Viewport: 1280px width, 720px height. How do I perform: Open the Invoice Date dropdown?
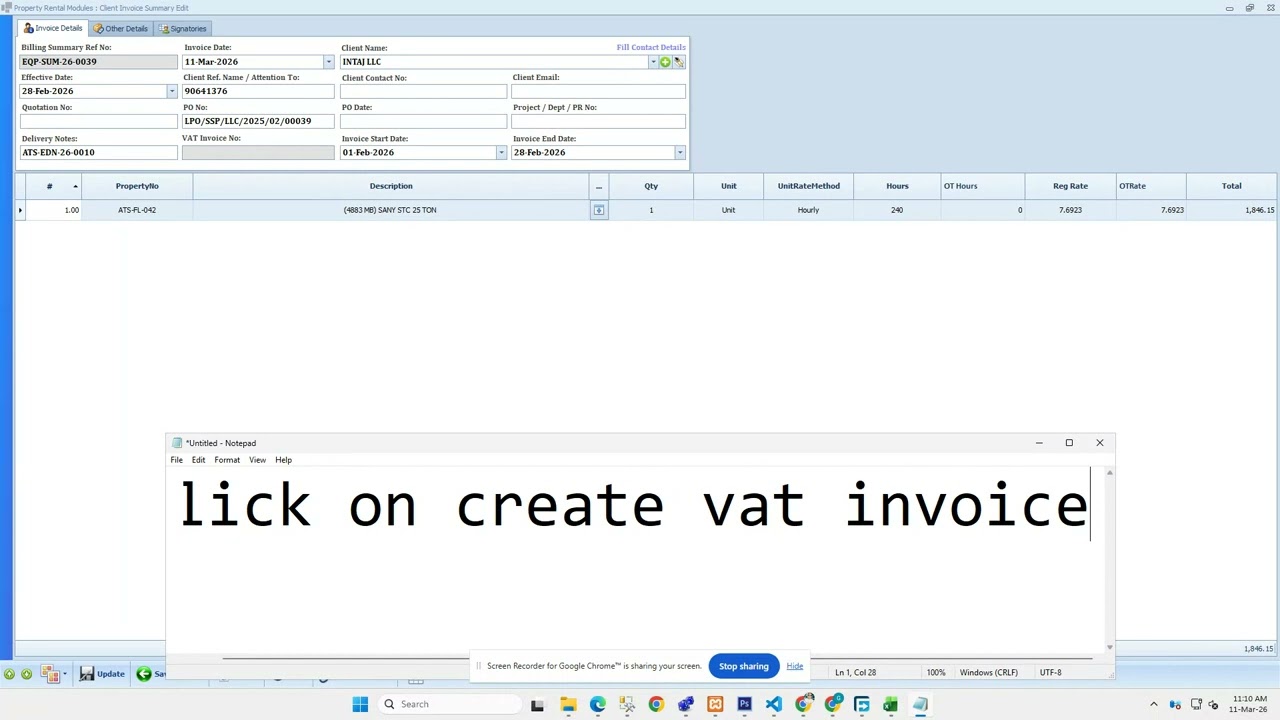pyautogui.click(x=328, y=62)
